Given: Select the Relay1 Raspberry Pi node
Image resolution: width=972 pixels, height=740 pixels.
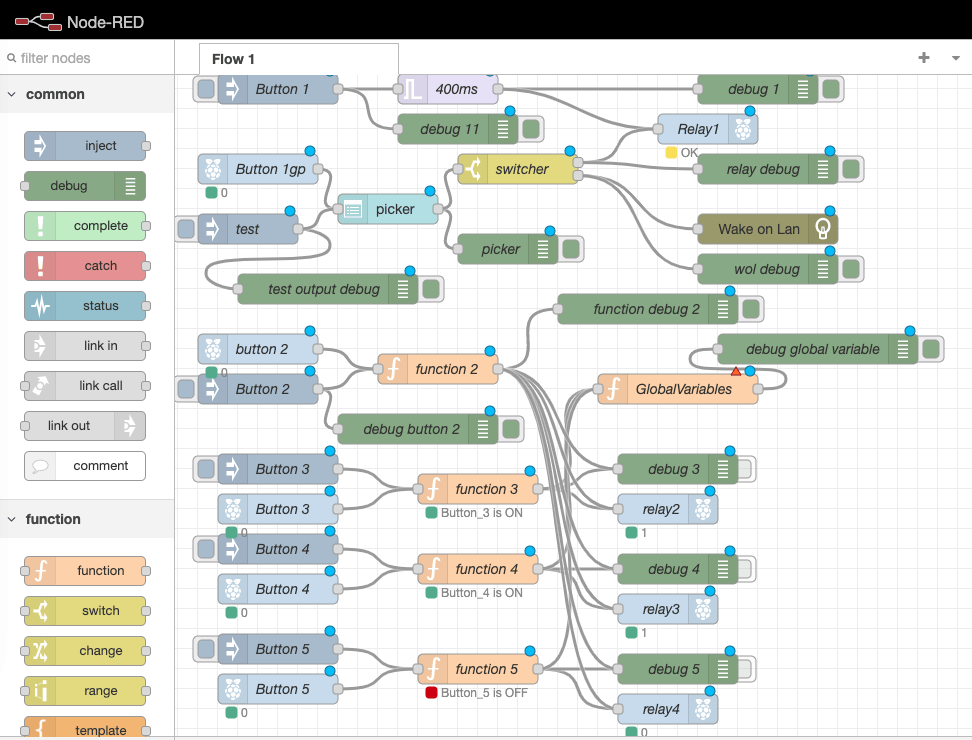Looking at the screenshot, I should click(707, 130).
